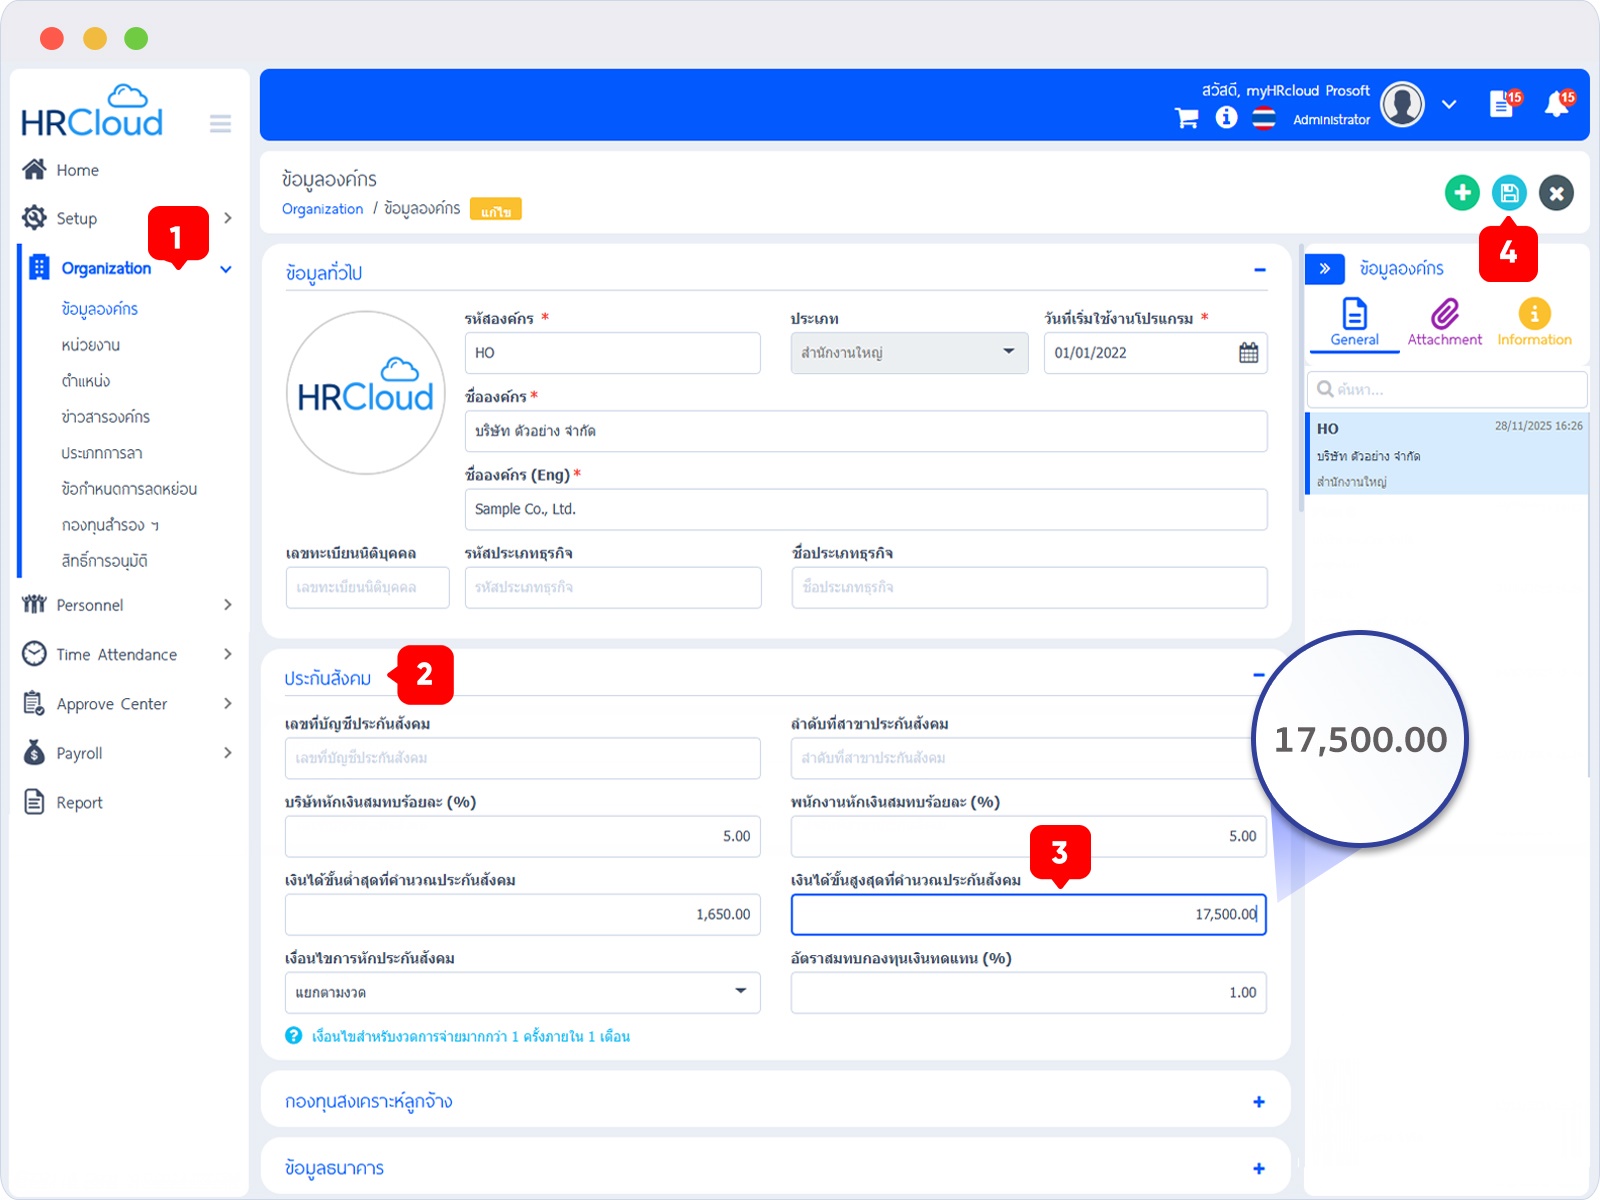The image size is (1600, 1200).
Task: Expand the กองทุนสงเคราะห์ลูกจ้าง section
Action: (1258, 1102)
